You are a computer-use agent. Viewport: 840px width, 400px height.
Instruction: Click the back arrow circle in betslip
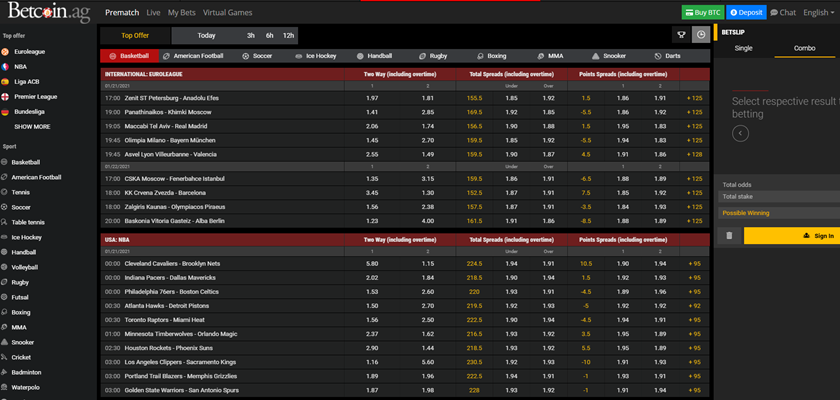click(x=740, y=133)
